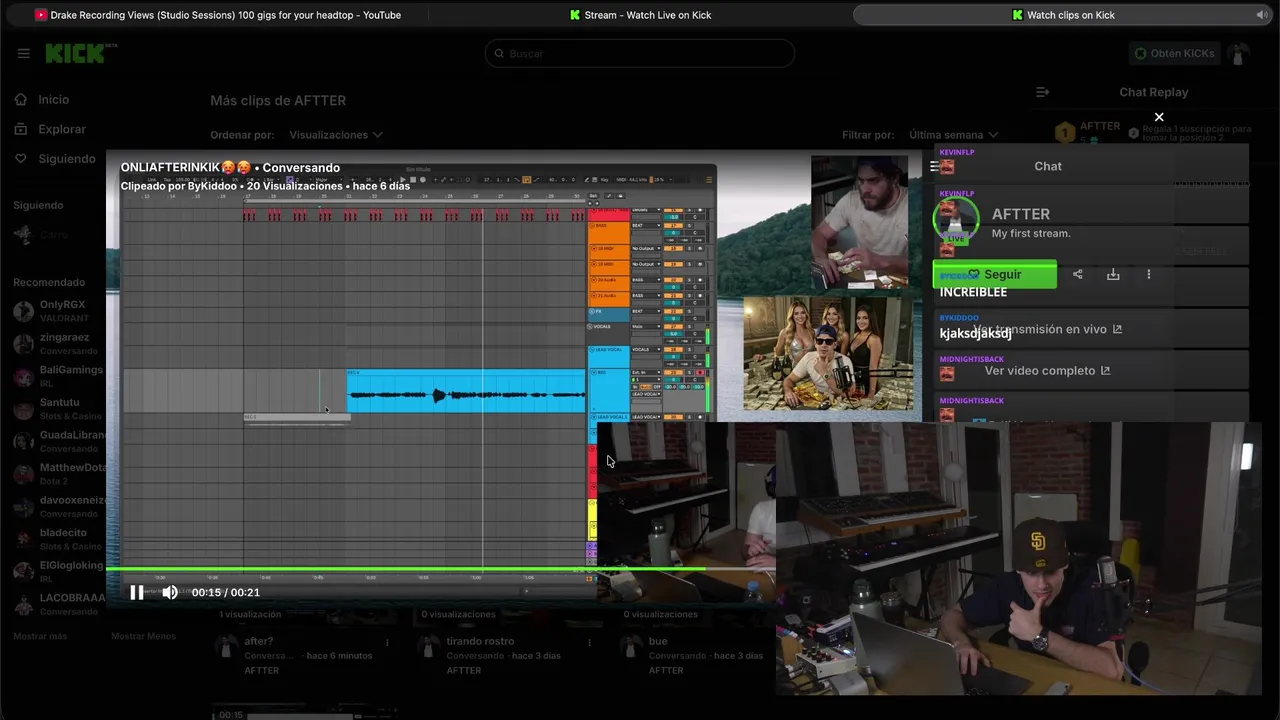Open options menu for tirando rostro clip
The image size is (1280, 720).
tap(589, 642)
